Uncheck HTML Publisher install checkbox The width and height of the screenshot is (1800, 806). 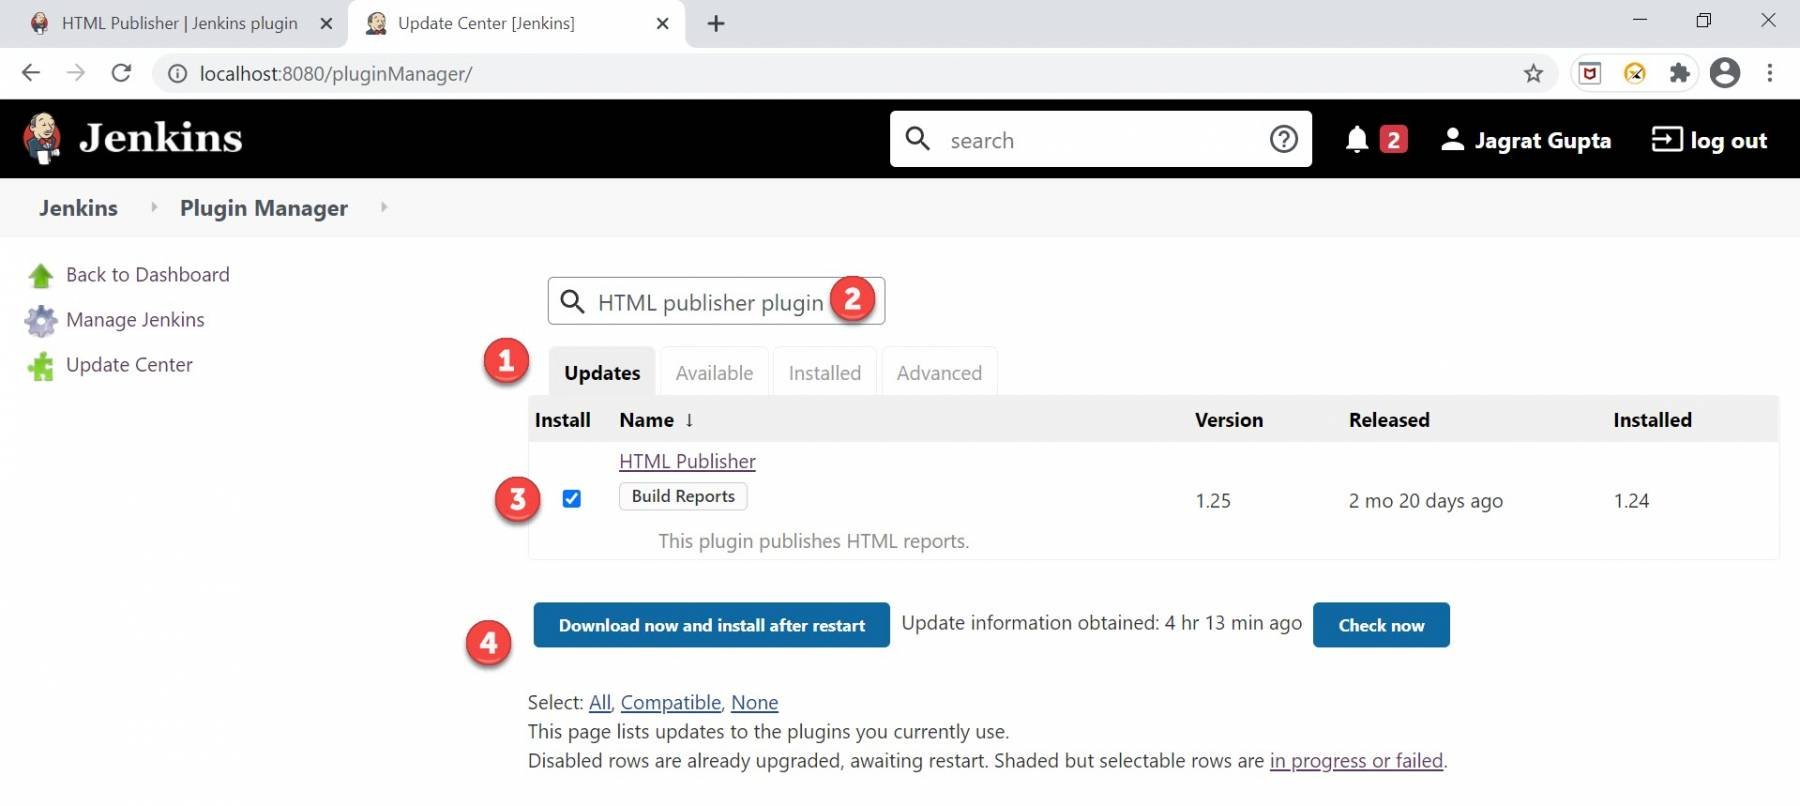point(572,498)
